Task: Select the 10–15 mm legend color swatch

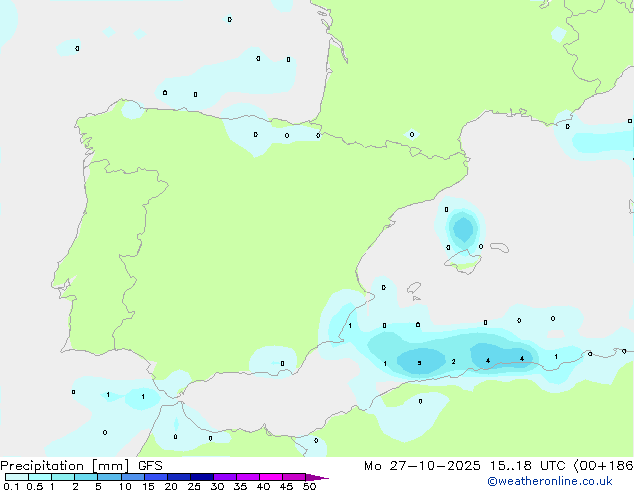Action: 133,477
